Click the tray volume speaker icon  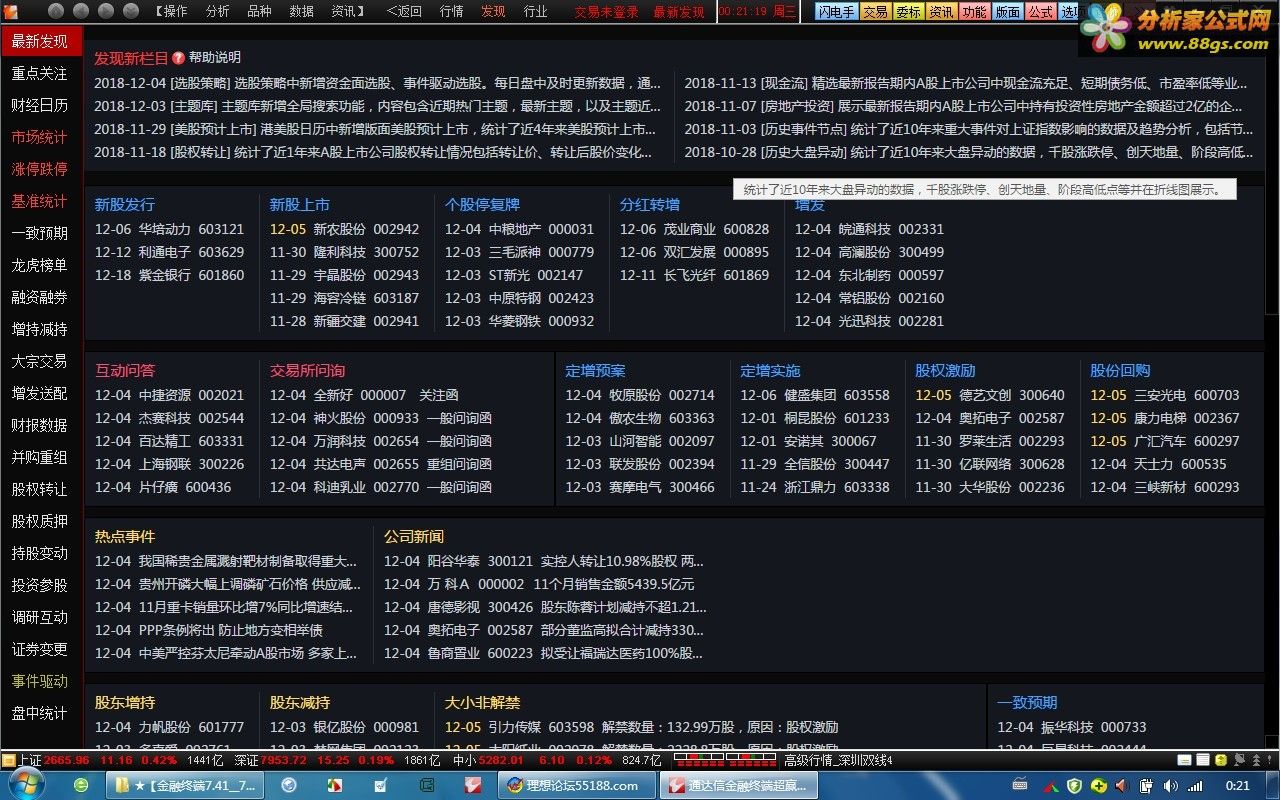click(1170, 786)
